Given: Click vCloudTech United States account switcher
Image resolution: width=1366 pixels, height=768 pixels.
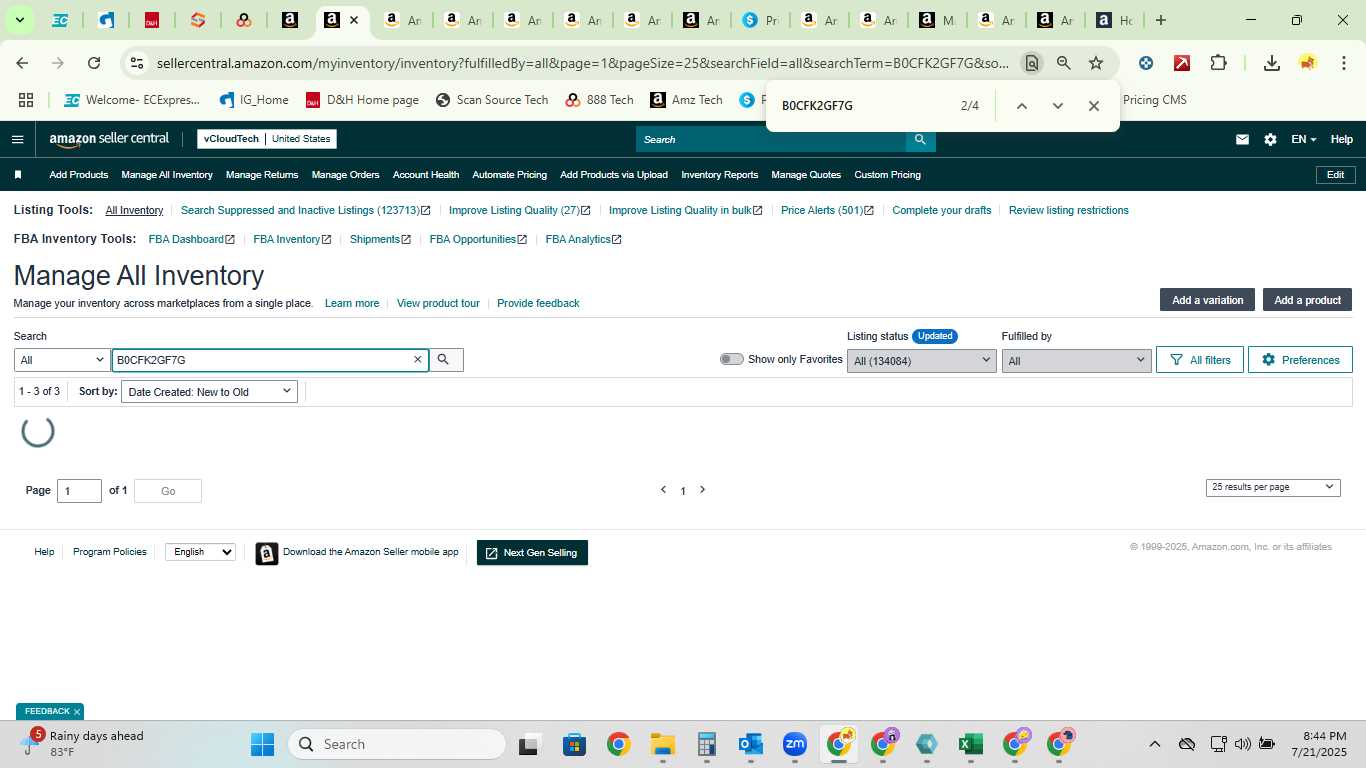Looking at the screenshot, I should [x=267, y=139].
